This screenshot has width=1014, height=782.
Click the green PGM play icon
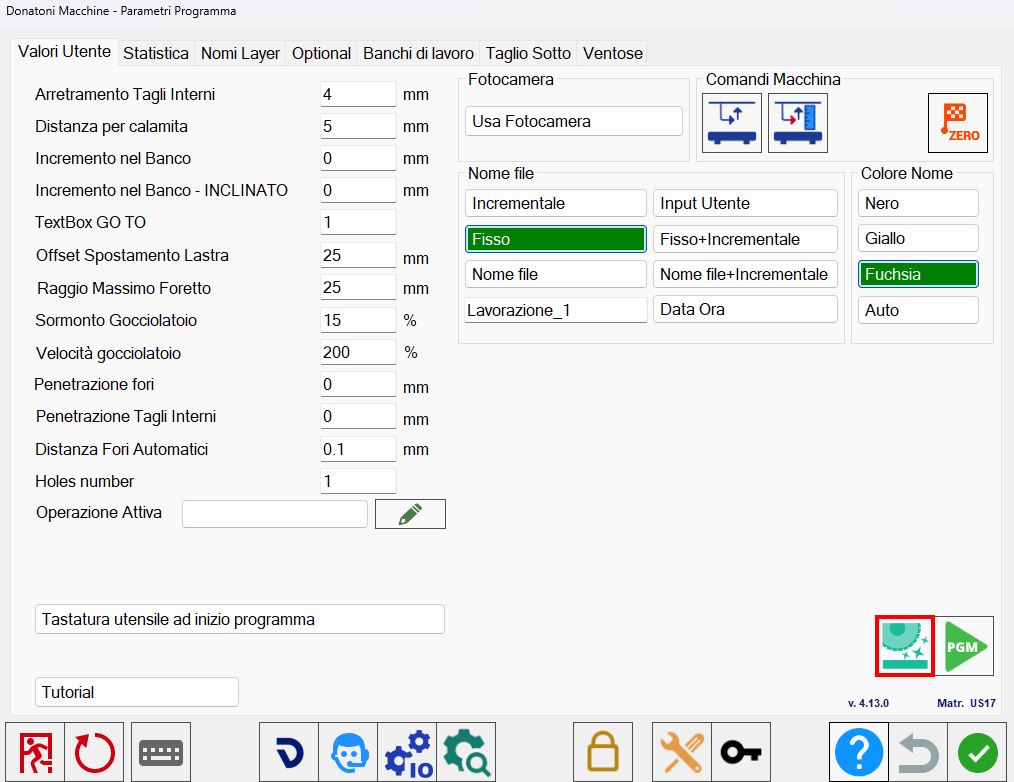pyautogui.click(x=965, y=646)
